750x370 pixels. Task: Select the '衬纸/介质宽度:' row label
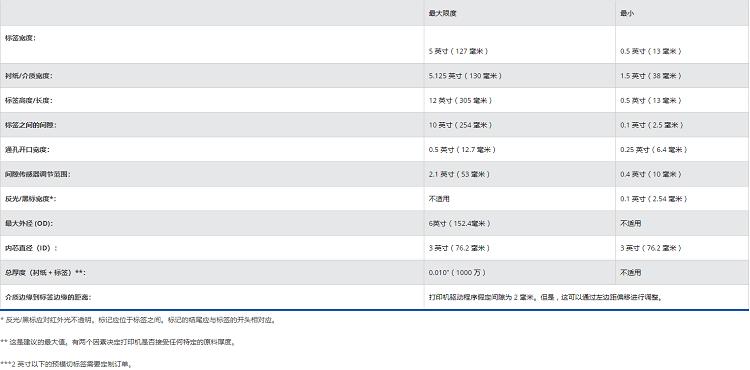(29, 76)
